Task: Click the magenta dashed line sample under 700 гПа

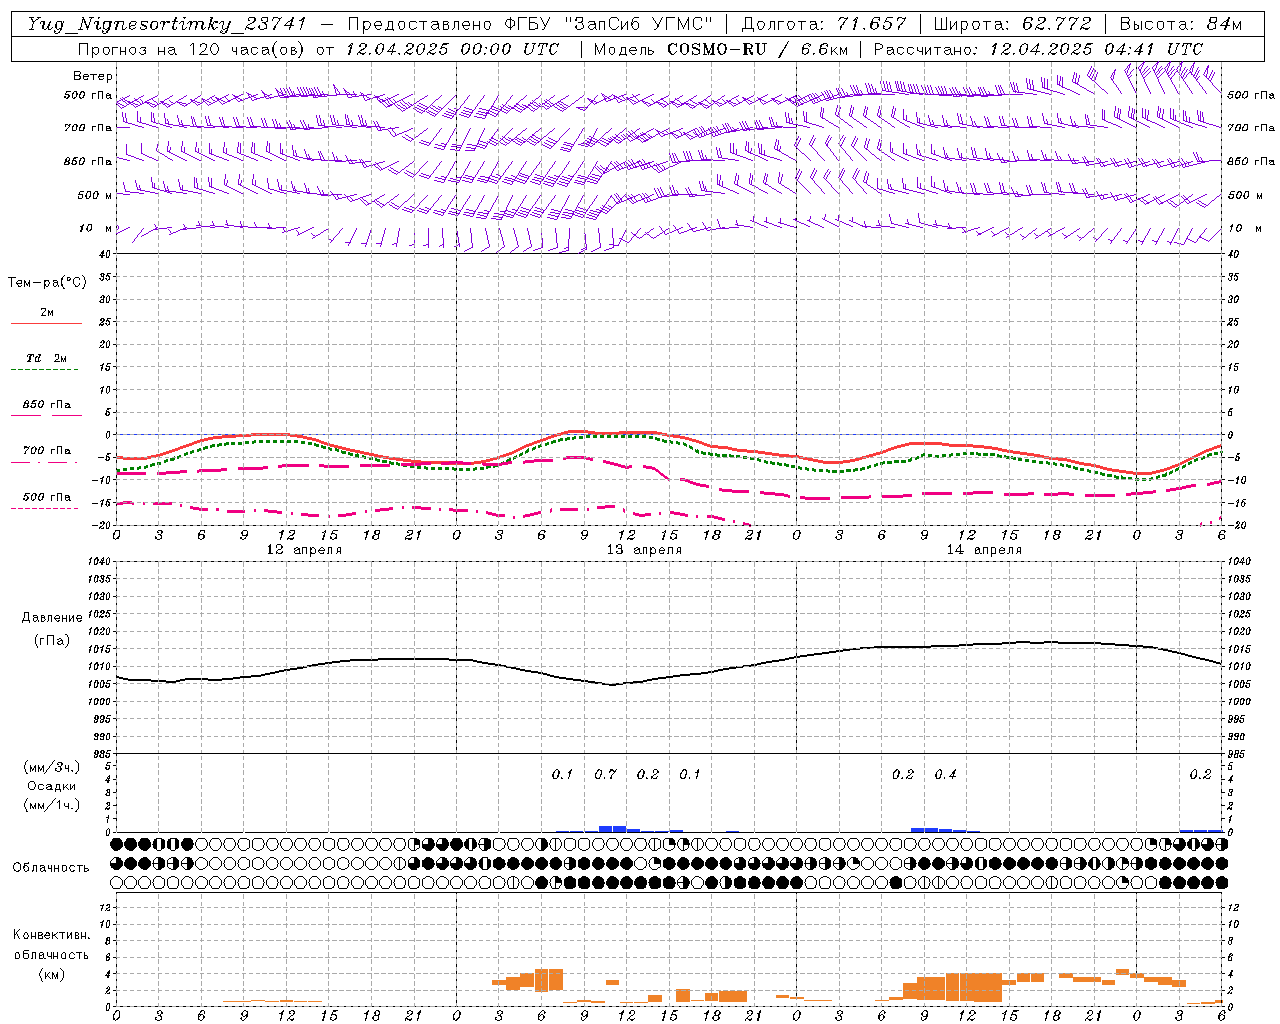Action: click(x=44, y=462)
